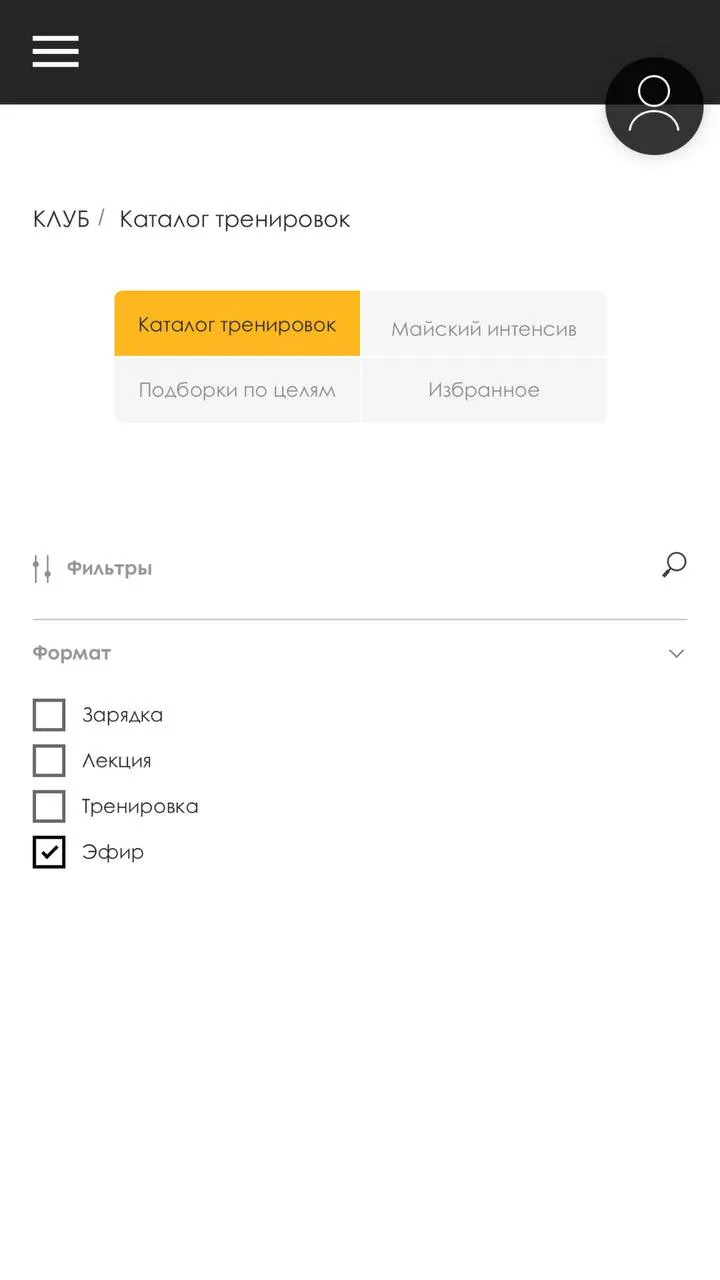This screenshot has height=1280, width=720.
Task: Click the Лекция option label
Action: pyautogui.click(x=117, y=761)
